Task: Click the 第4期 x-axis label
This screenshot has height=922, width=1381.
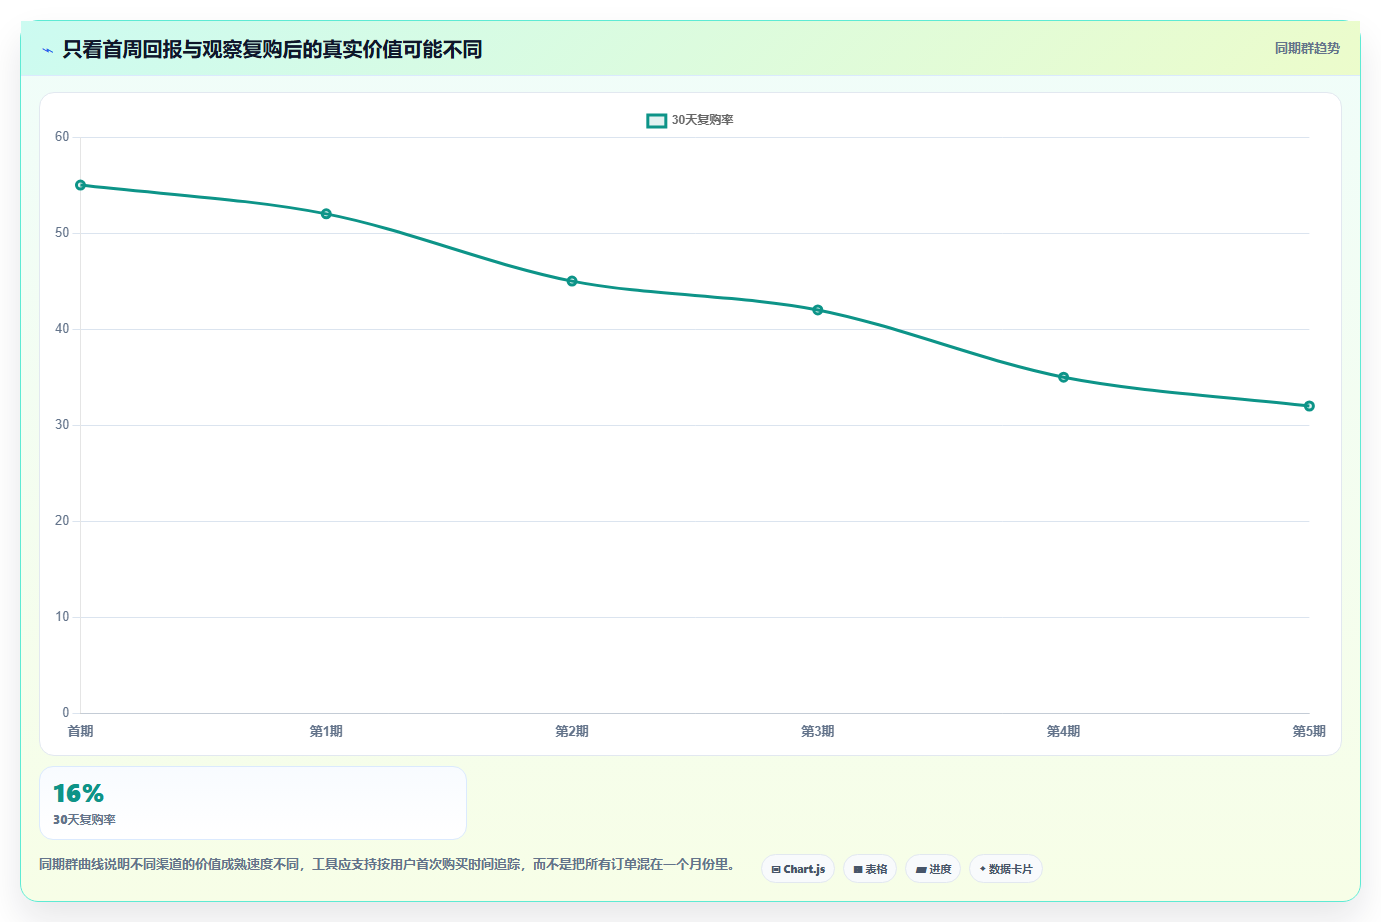Action: [x=1064, y=732]
